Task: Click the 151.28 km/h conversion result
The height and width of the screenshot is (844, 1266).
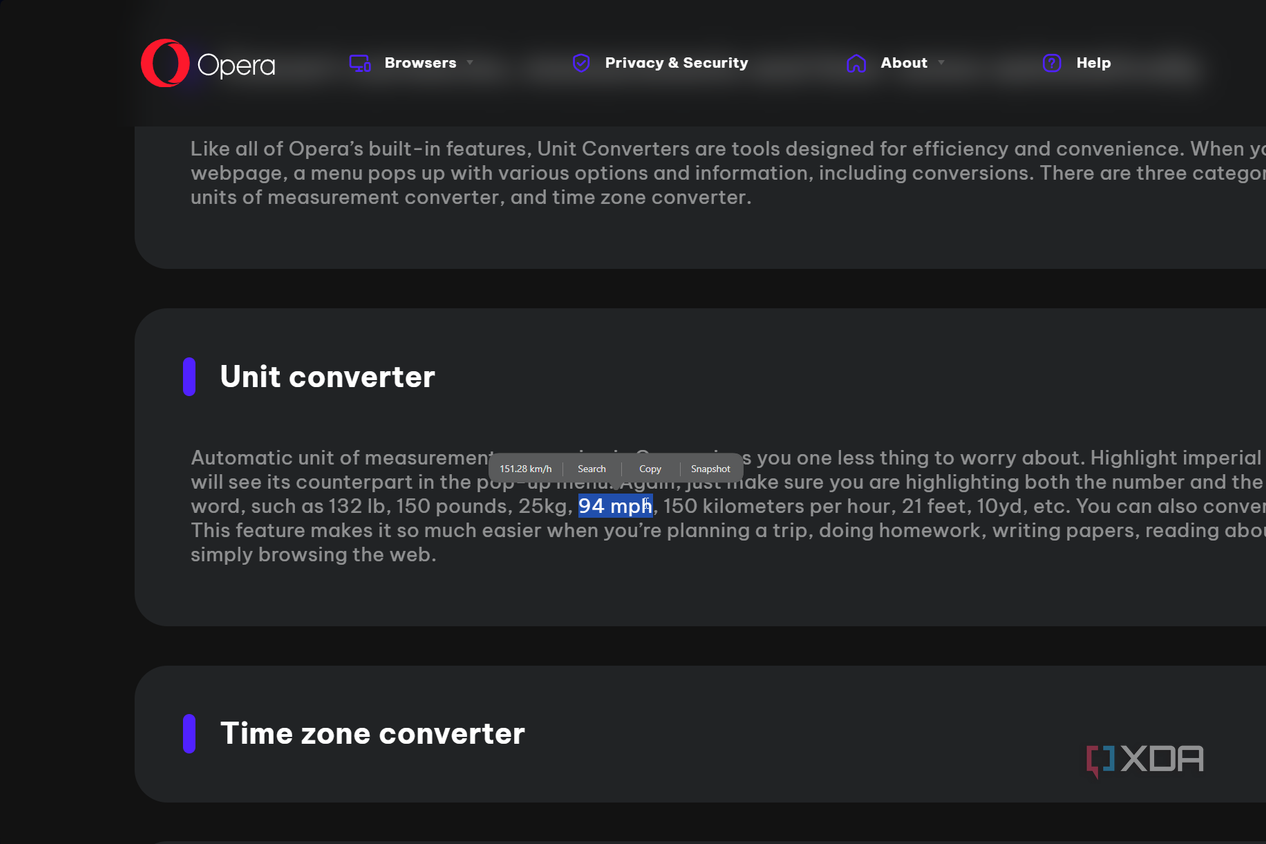Action: [526, 469]
